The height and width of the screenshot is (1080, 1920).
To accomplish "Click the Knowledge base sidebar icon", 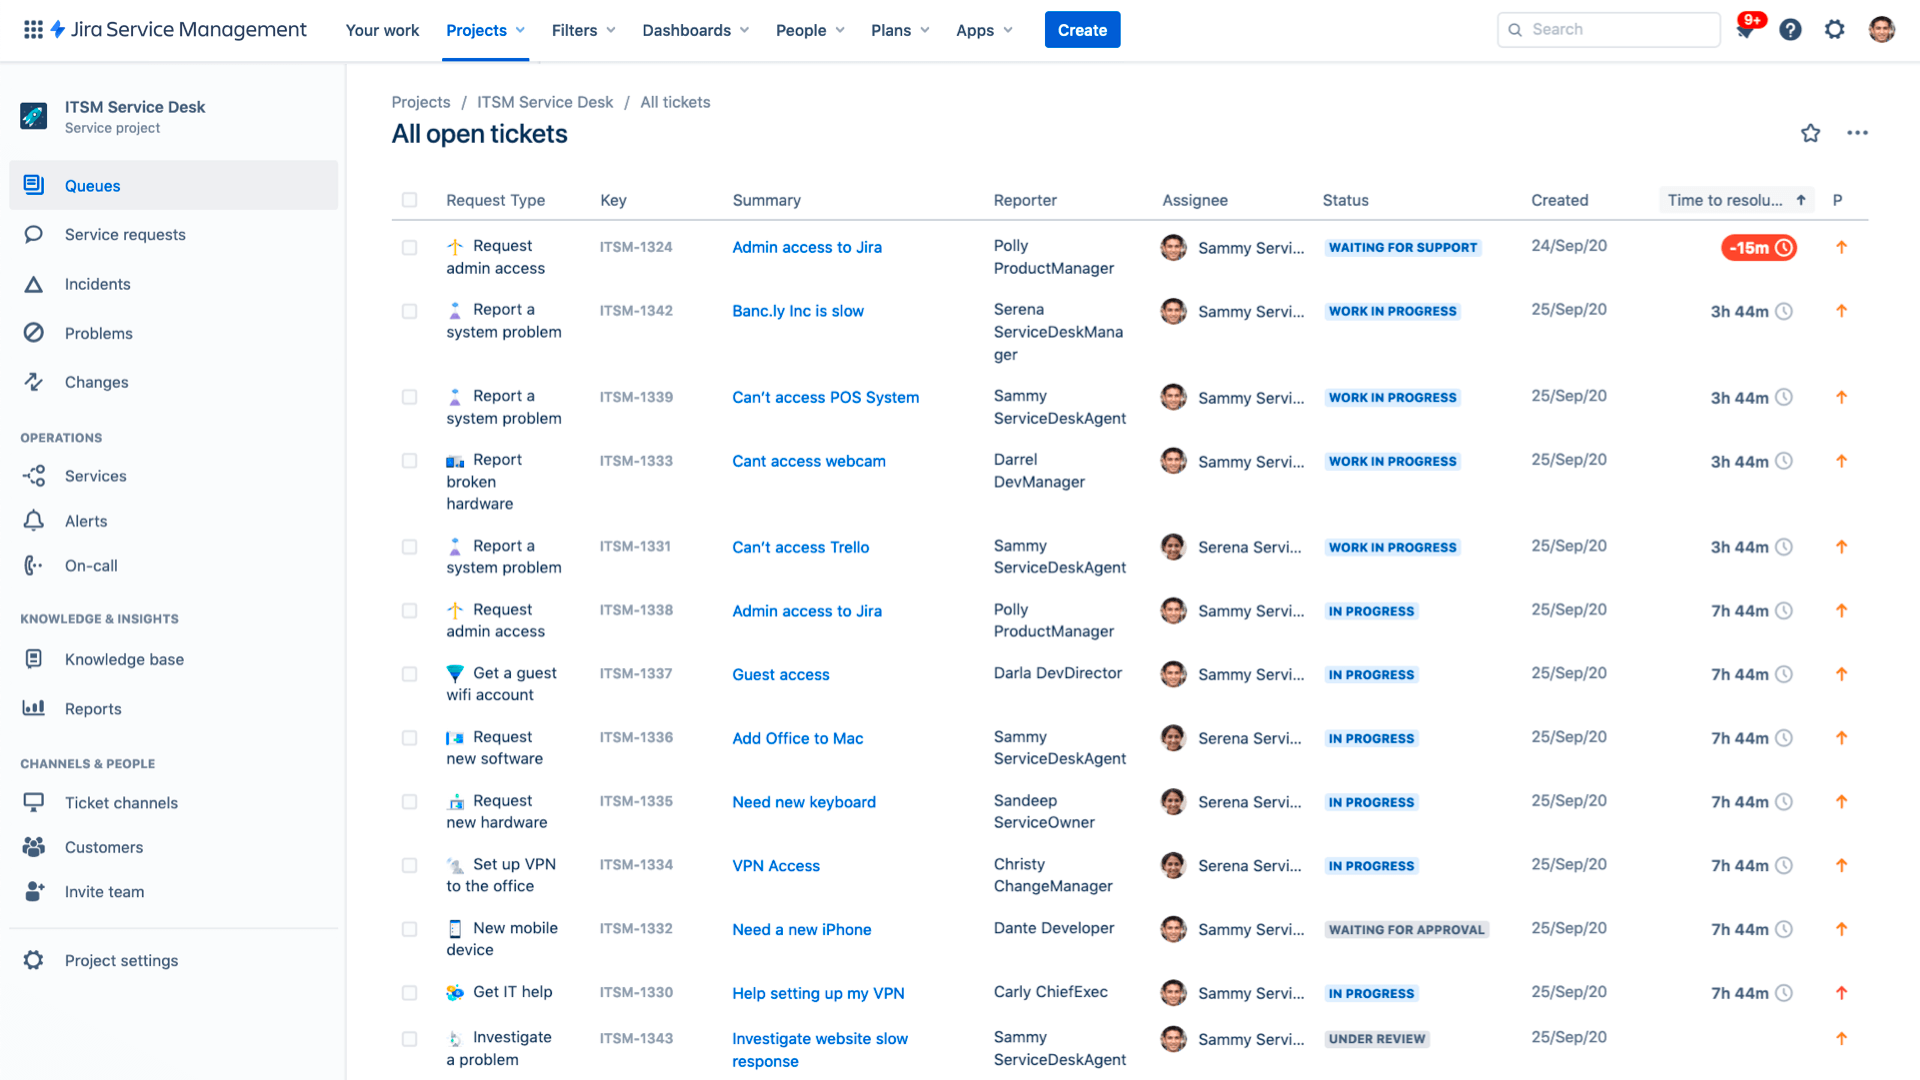I will click(36, 658).
